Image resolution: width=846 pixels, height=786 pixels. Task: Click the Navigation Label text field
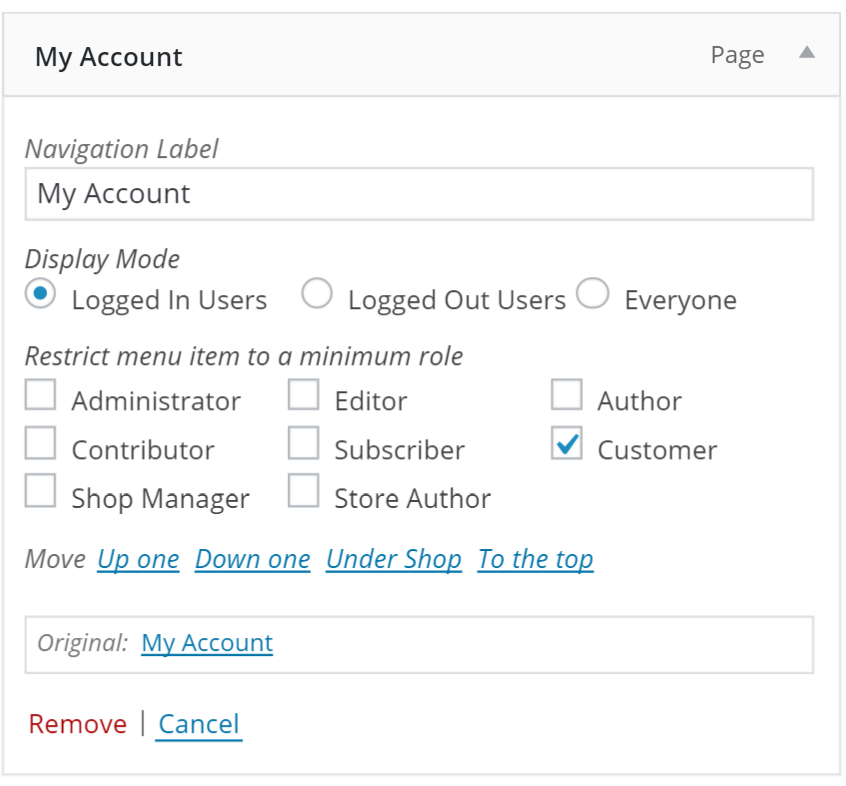coord(419,194)
